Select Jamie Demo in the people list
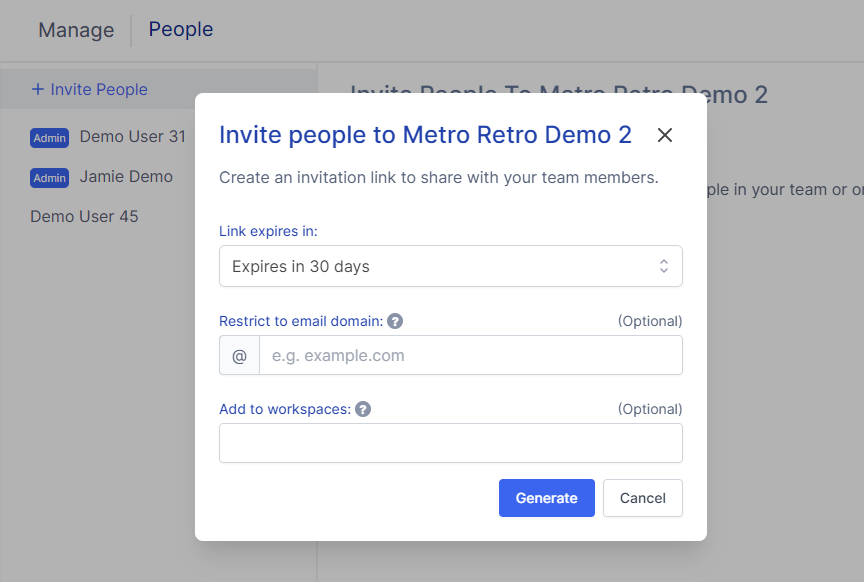This screenshot has height=582, width=864. (x=126, y=176)
